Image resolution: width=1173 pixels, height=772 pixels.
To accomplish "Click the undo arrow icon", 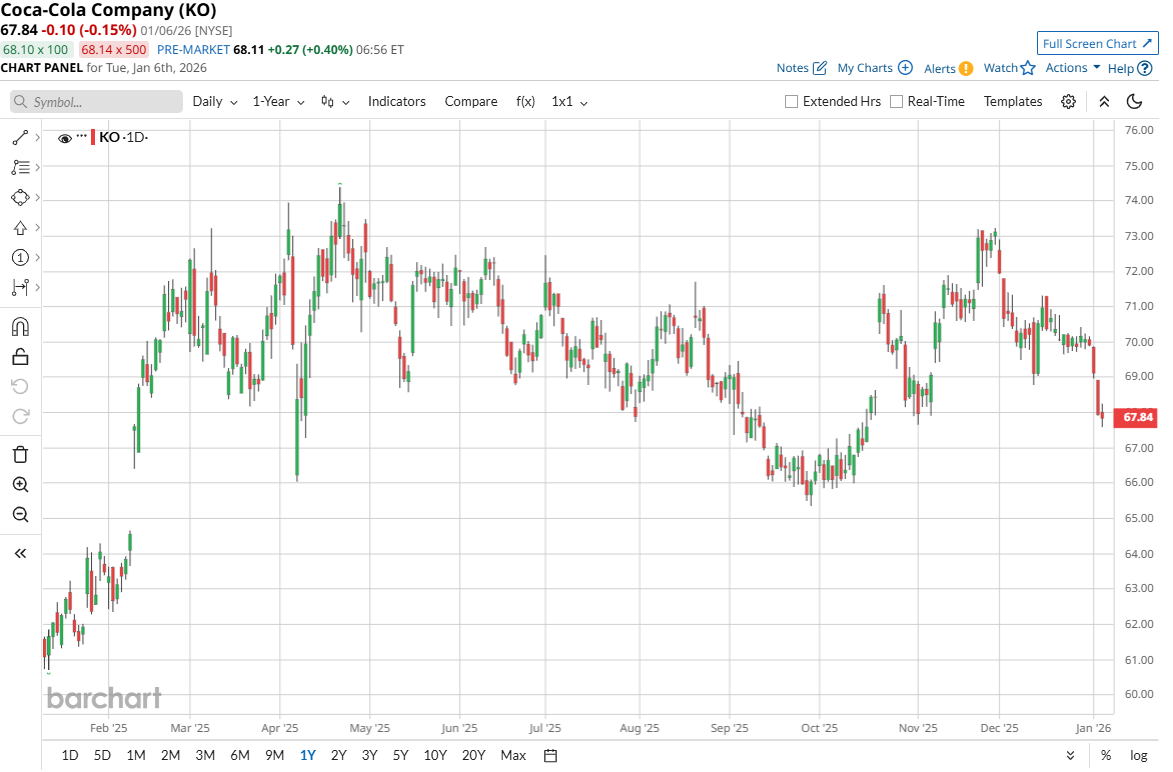I will [20, 386].
